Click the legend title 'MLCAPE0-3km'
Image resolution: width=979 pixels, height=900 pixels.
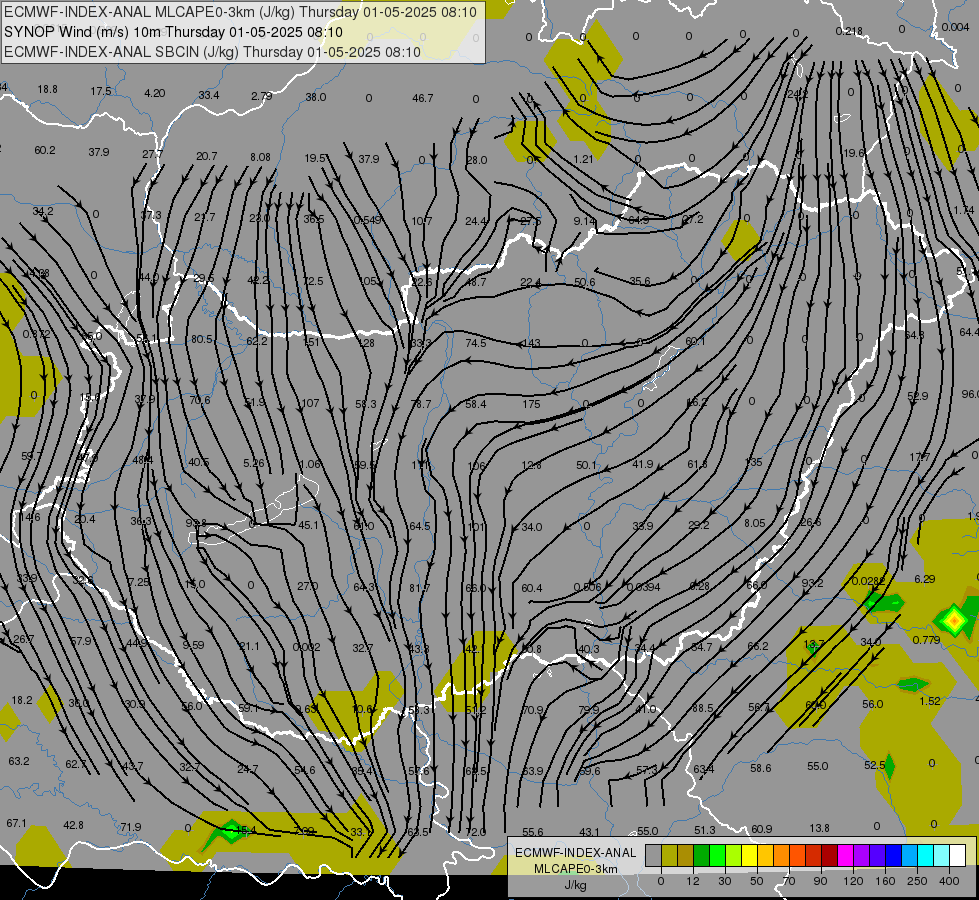point(575,869)
